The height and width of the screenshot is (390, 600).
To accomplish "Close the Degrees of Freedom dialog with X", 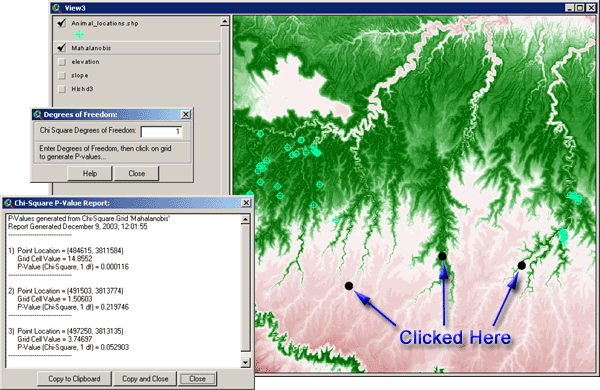I will click(186, 114).
